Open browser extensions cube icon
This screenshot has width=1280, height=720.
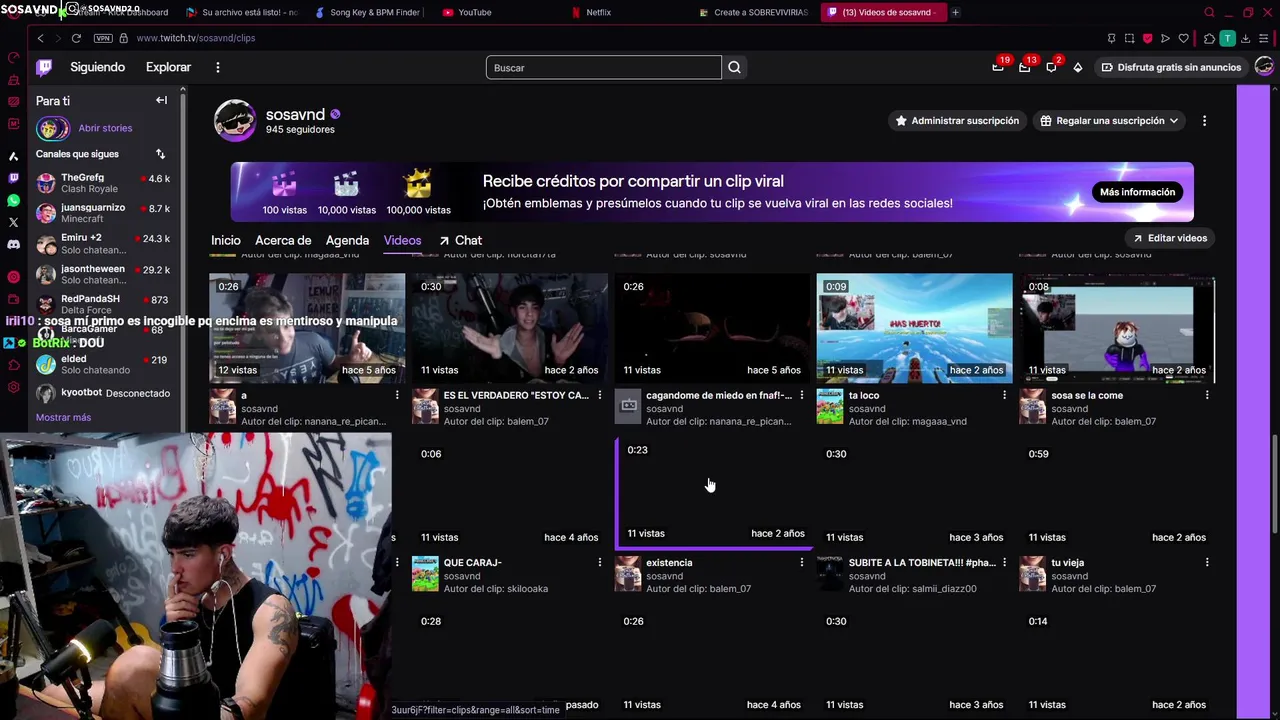tap(1209, 38)
